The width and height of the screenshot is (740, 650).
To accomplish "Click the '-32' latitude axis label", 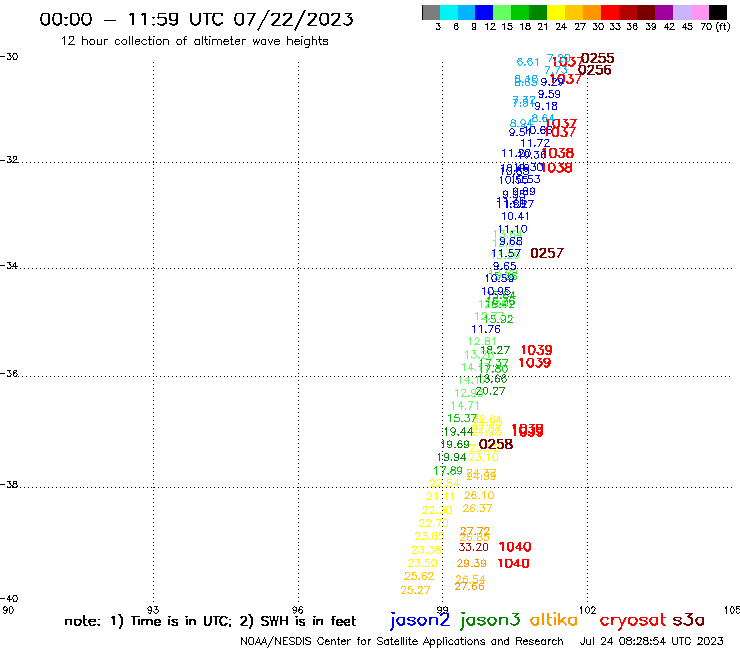I will pos(9,160).
